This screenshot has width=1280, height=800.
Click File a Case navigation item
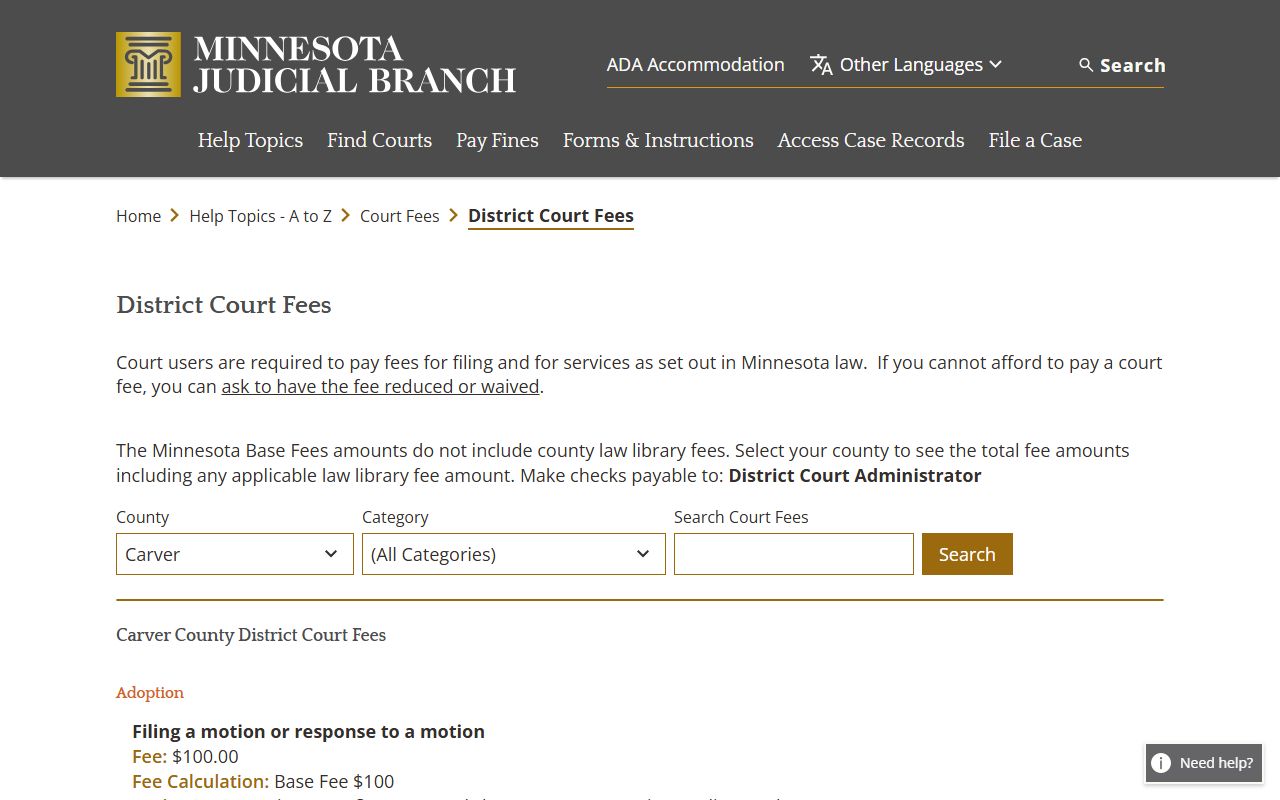click(x=1035, y=140)
